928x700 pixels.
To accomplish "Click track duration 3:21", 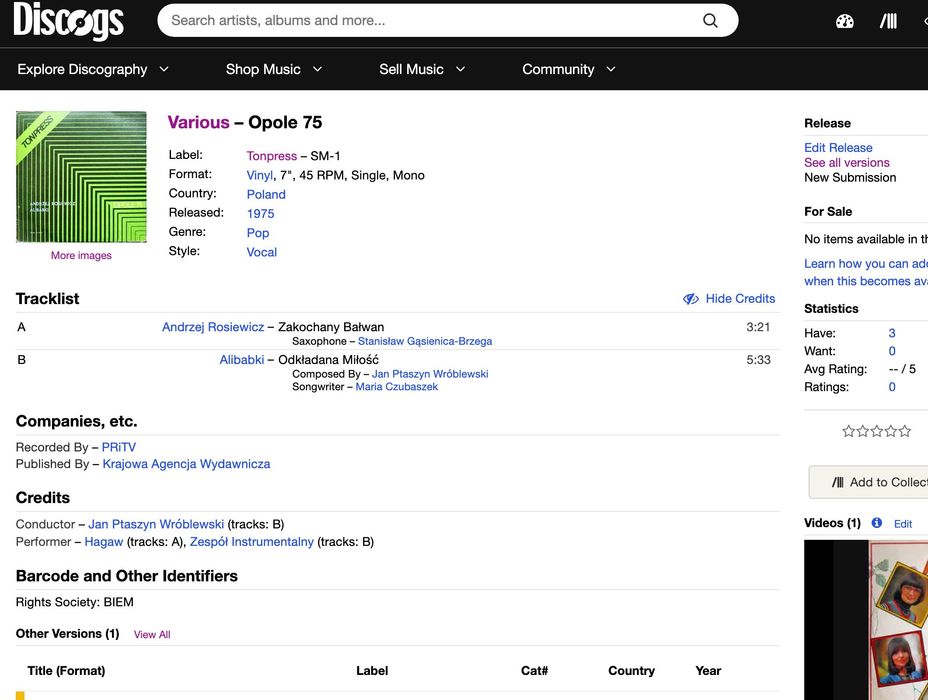I will pyautogui.click(x=758, y=327).
